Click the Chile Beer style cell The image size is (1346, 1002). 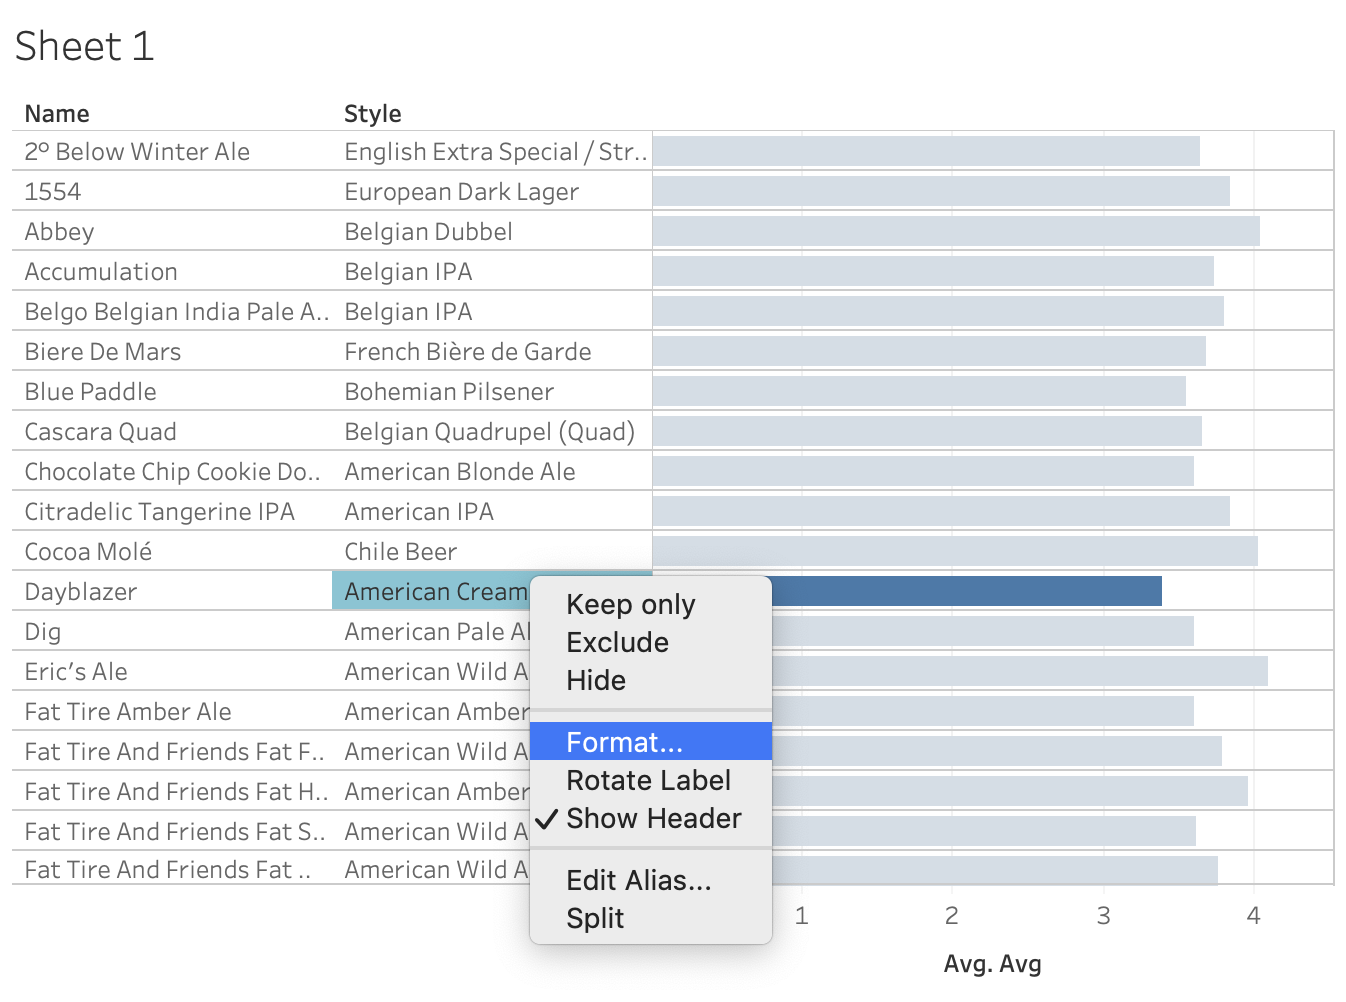coord(400,551)
